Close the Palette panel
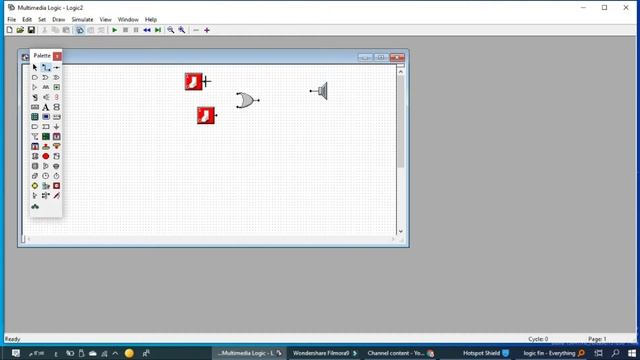The height and width of the screenshot is (360, 640). point(57,56)
